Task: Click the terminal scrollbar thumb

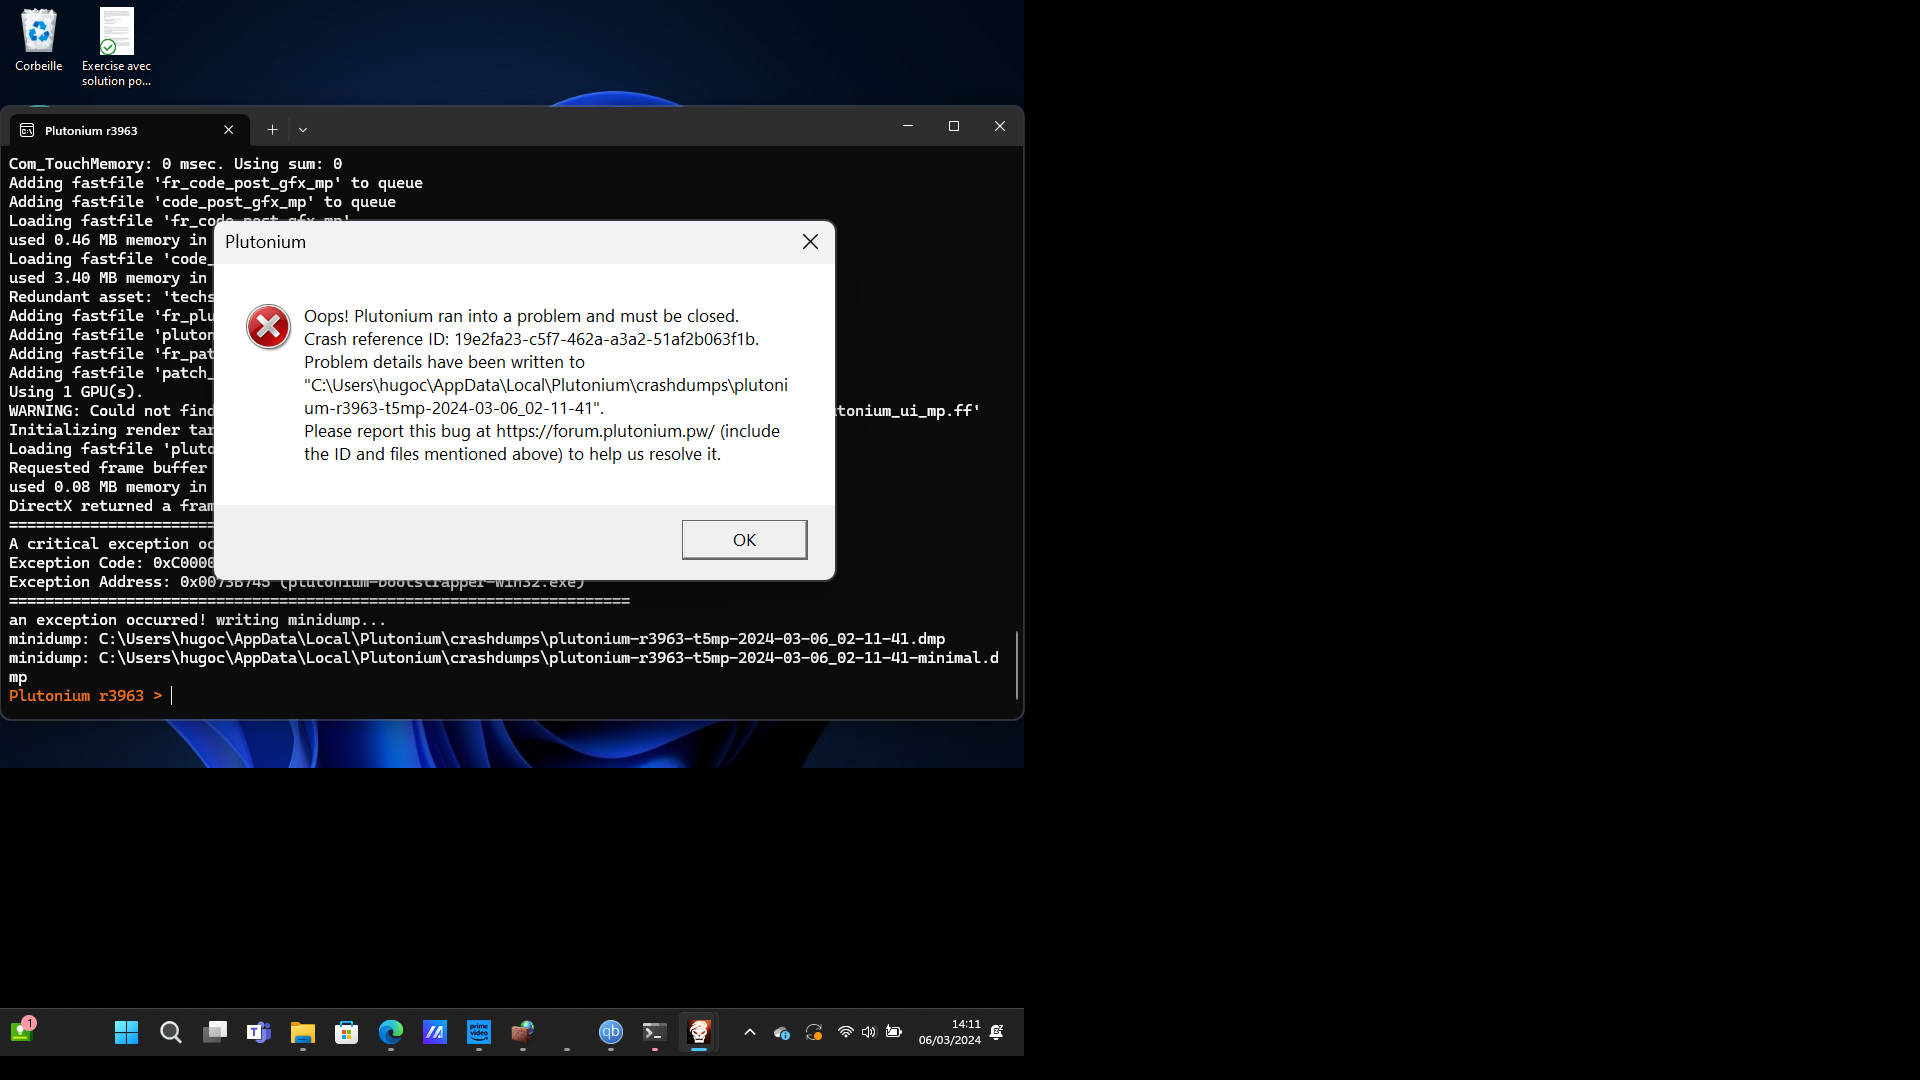Action: [1017, 665]
